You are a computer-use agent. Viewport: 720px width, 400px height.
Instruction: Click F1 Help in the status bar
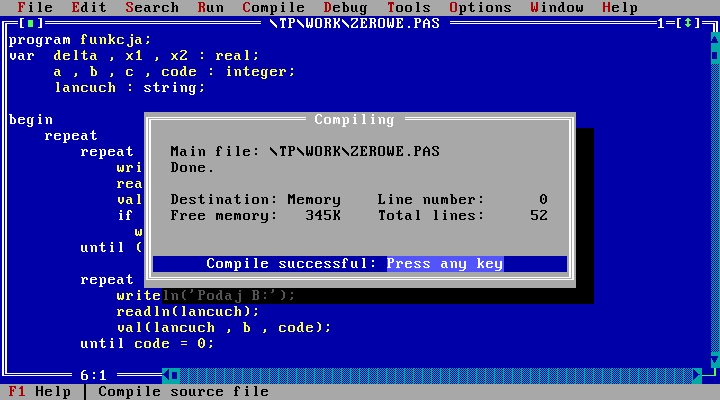[x=40, y=392]
